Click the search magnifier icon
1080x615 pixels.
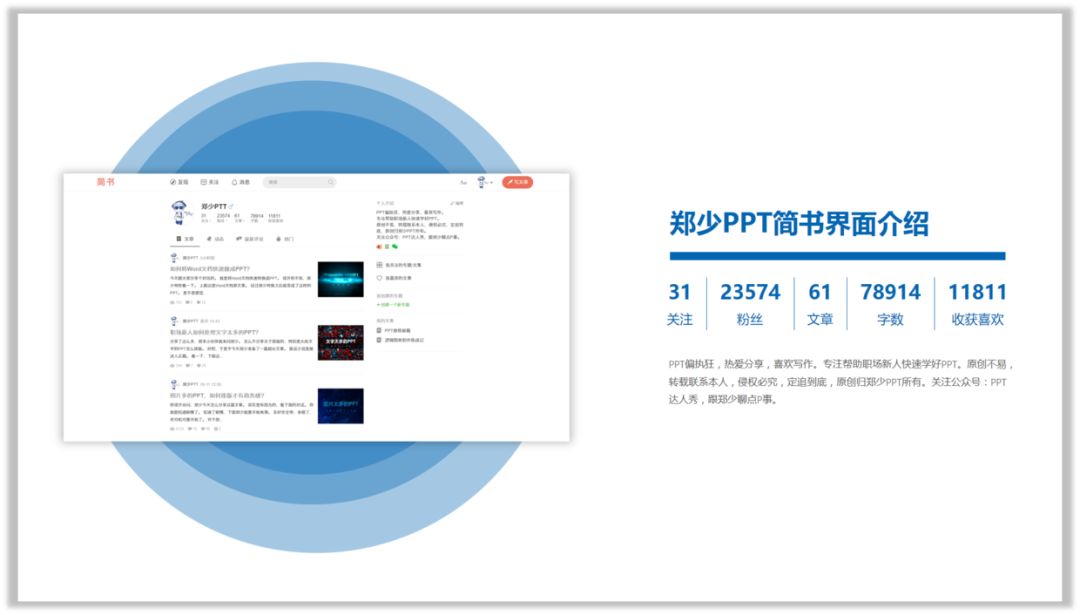click(331, 182)
